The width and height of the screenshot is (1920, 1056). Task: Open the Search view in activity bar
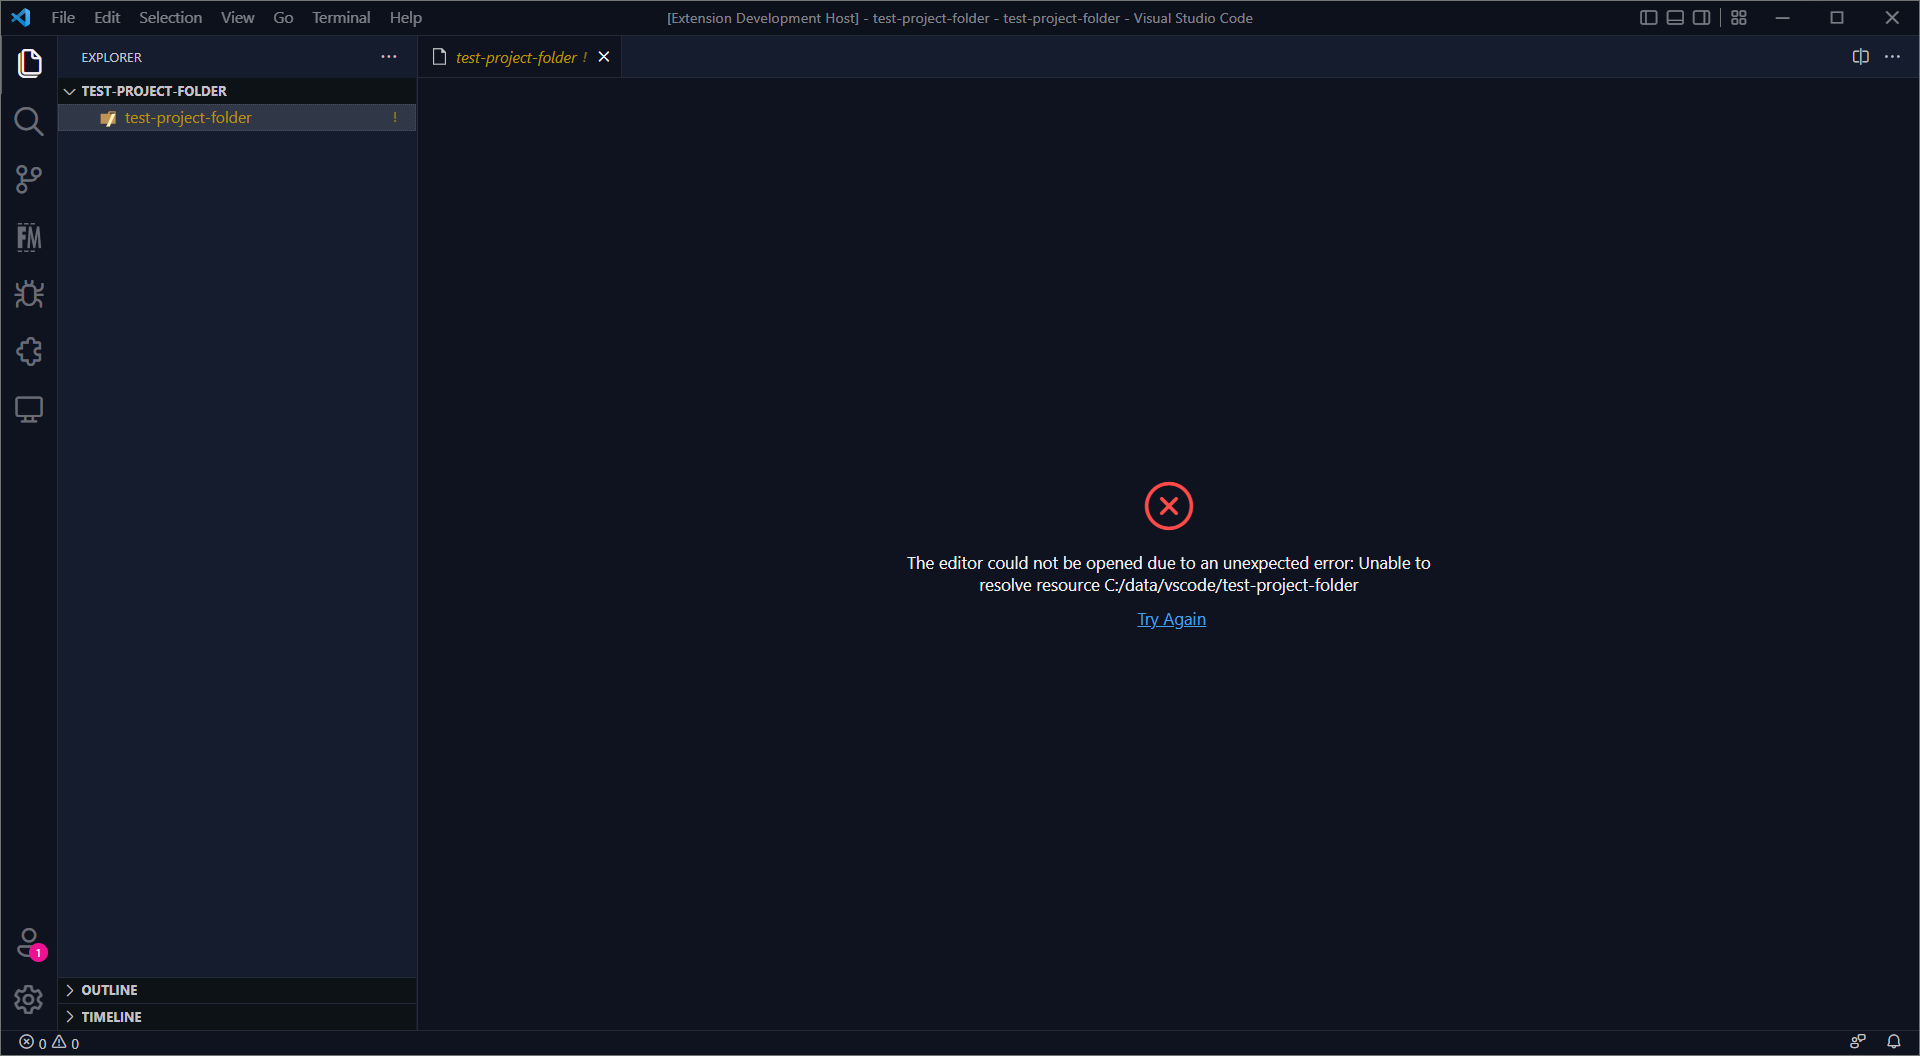pos(29,122)
